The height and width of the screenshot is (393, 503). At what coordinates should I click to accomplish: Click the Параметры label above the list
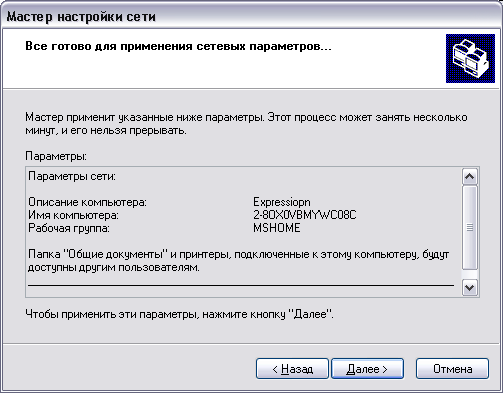point(56,156)
